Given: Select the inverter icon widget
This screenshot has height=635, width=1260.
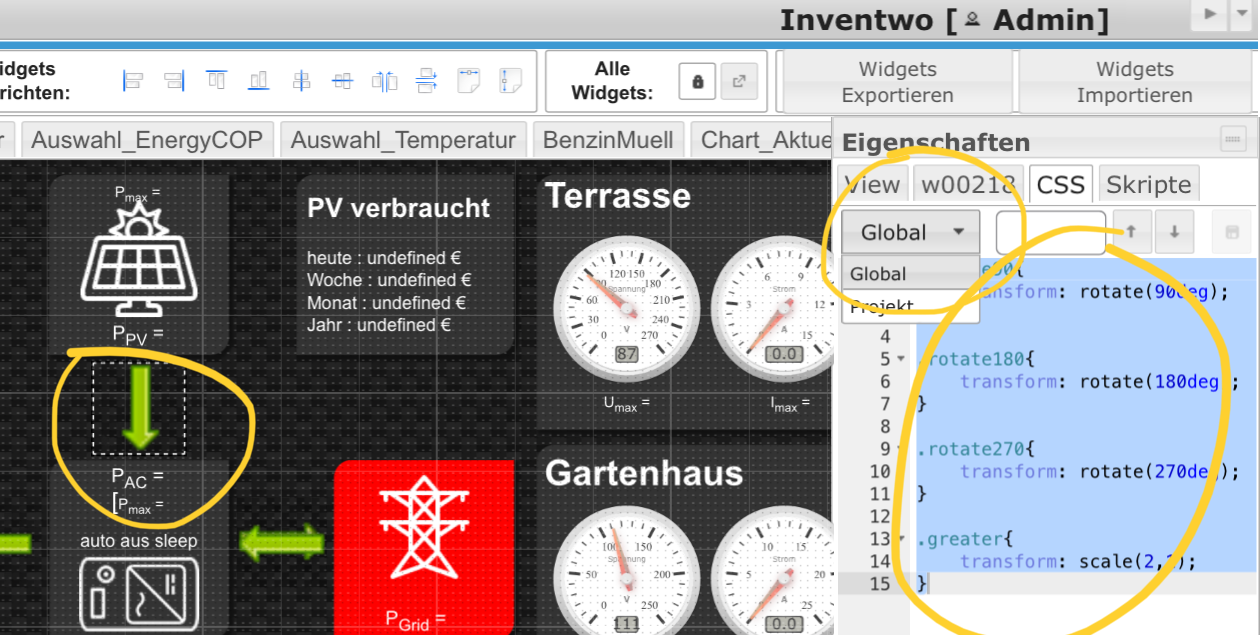Looking at the screenshot, I should click(x=139, y=595).
